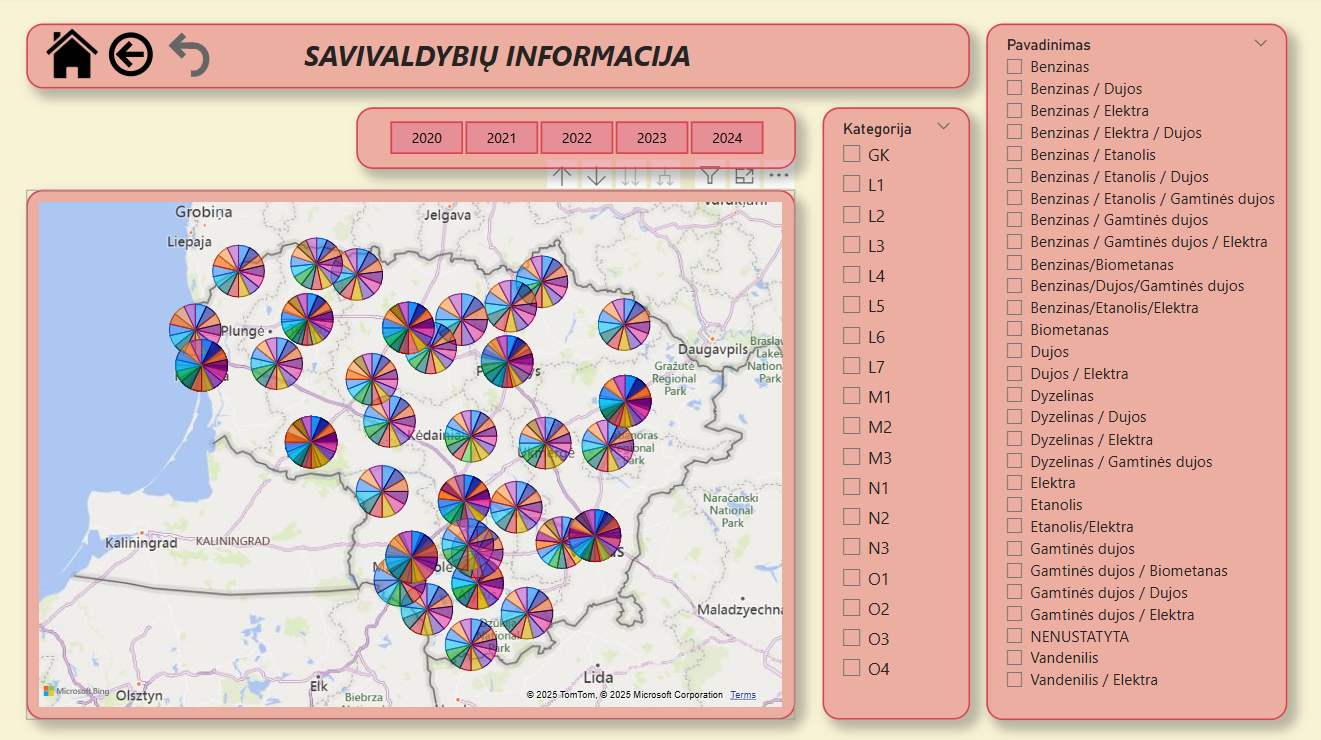Check the M3 category checkbox
Image resolution: width=1321 pixels, height=740 pixels.
[852, 457]
